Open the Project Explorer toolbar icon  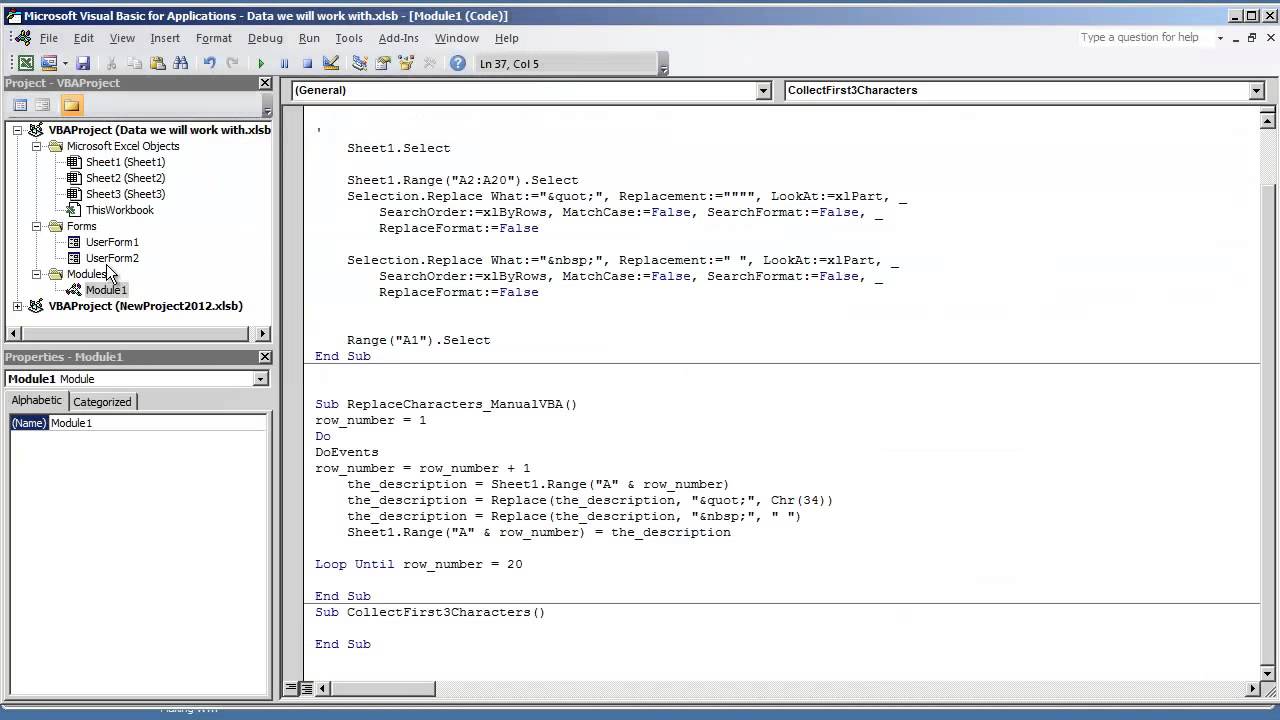click(x=360, y=63)
